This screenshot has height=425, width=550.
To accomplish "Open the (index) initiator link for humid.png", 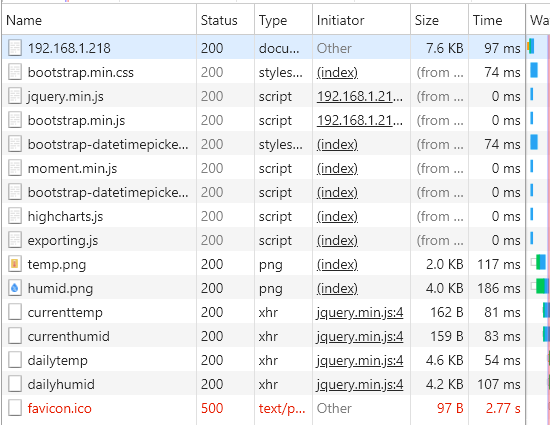I will 337,289.
